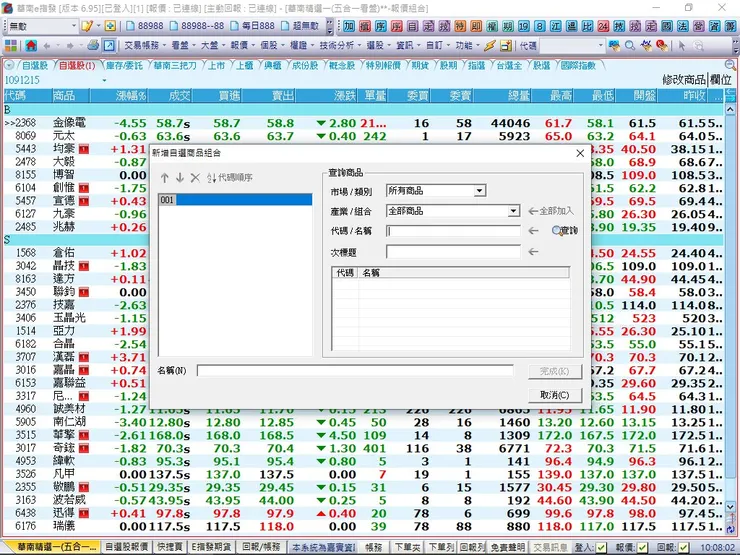Switch to the 國際指數 tab
The image size is (740, 555).
[x=578, y=66]
